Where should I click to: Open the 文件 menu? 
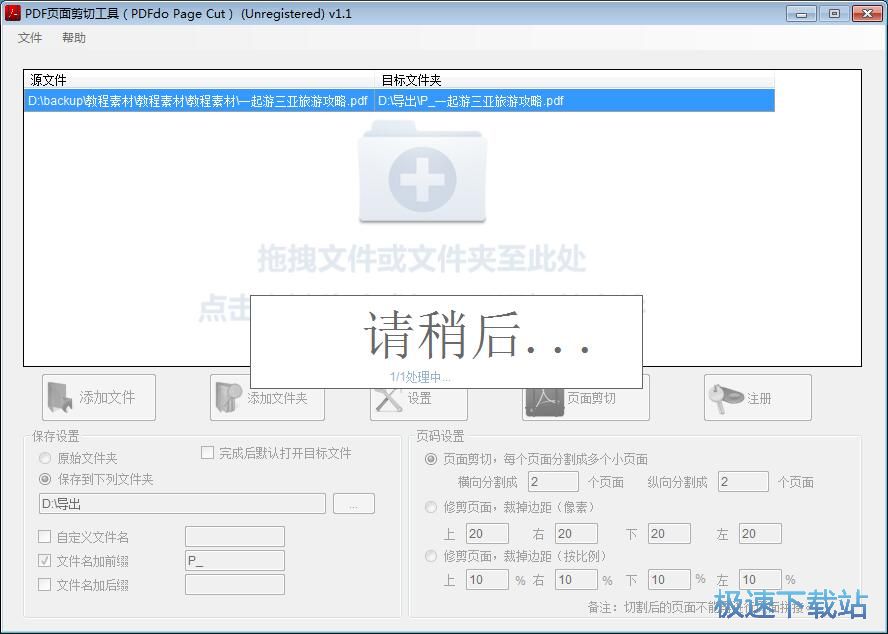click(x=30, y=37)
